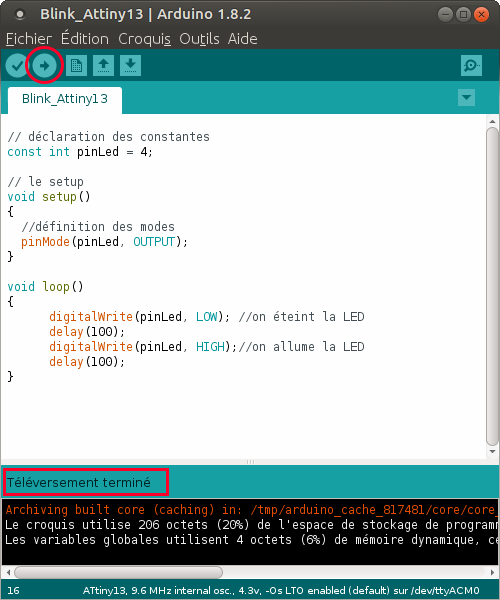Click the comment '//on éteint la LED'
The image size is (500, 600).
(301, 317)
